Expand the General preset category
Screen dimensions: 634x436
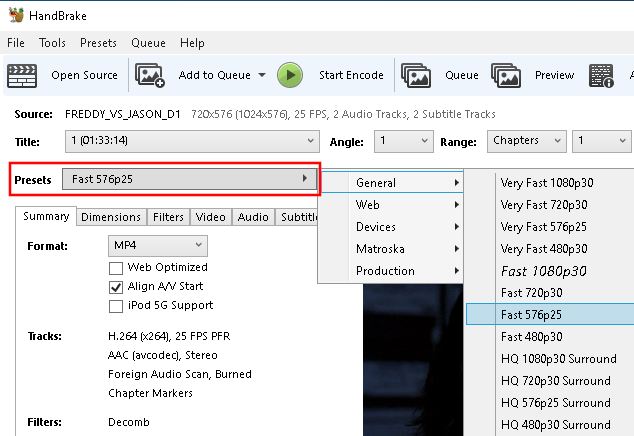391,183
